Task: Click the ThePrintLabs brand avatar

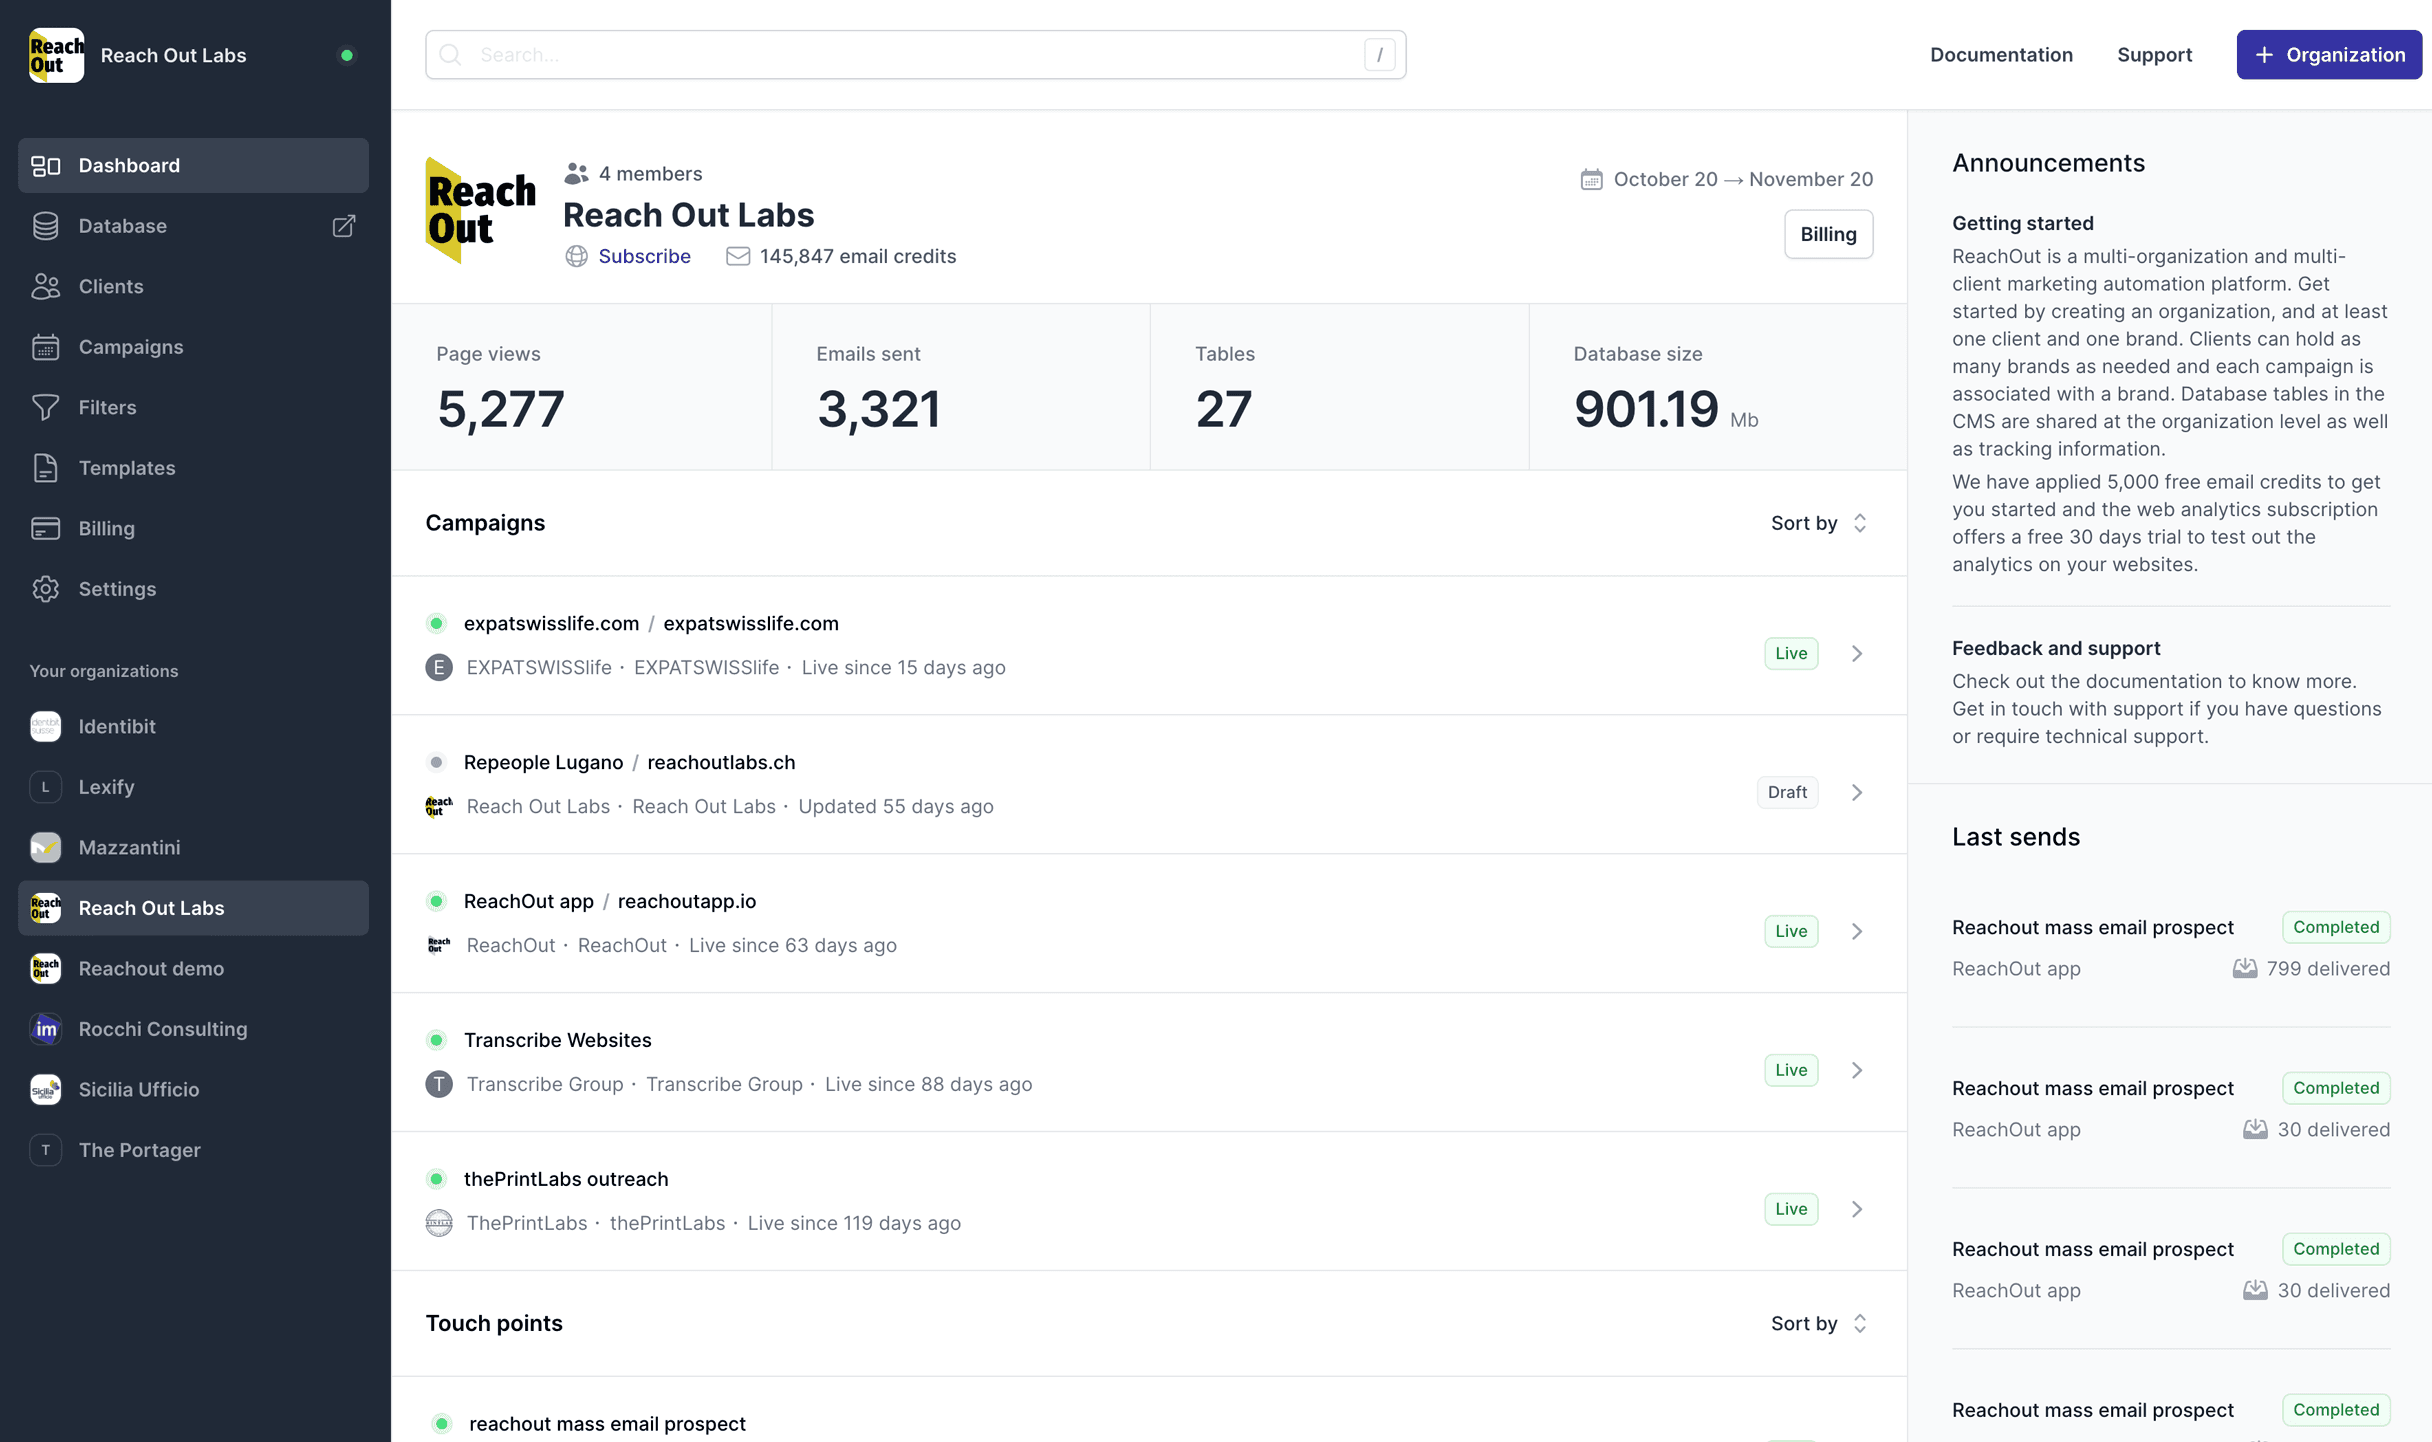Action: coord(439,1223)
